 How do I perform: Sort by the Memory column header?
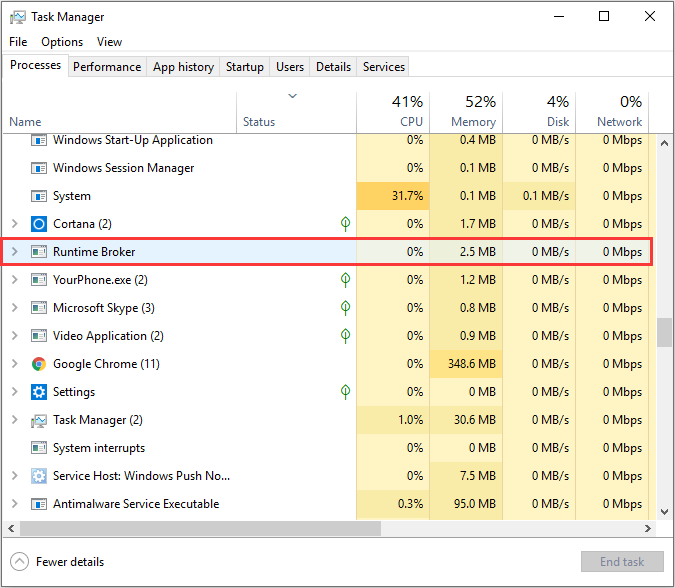tap(466, 112)
